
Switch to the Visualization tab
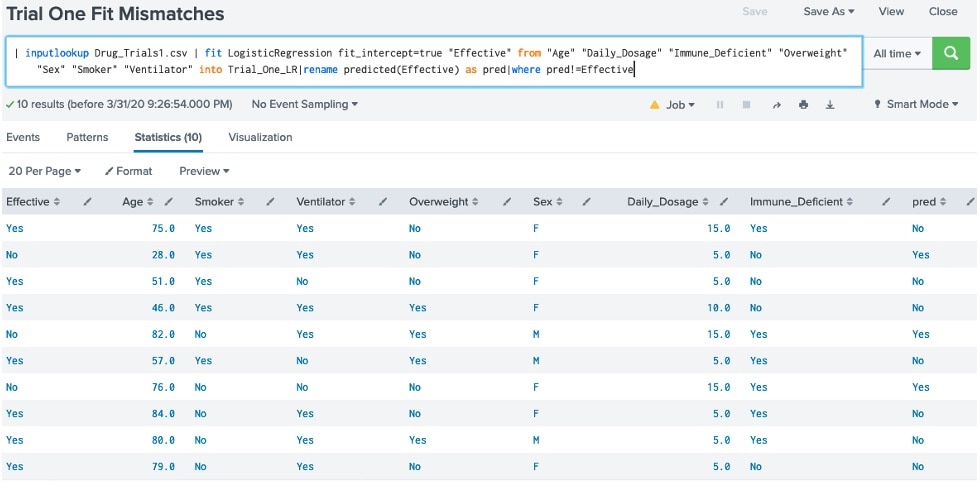click(260, 137)
